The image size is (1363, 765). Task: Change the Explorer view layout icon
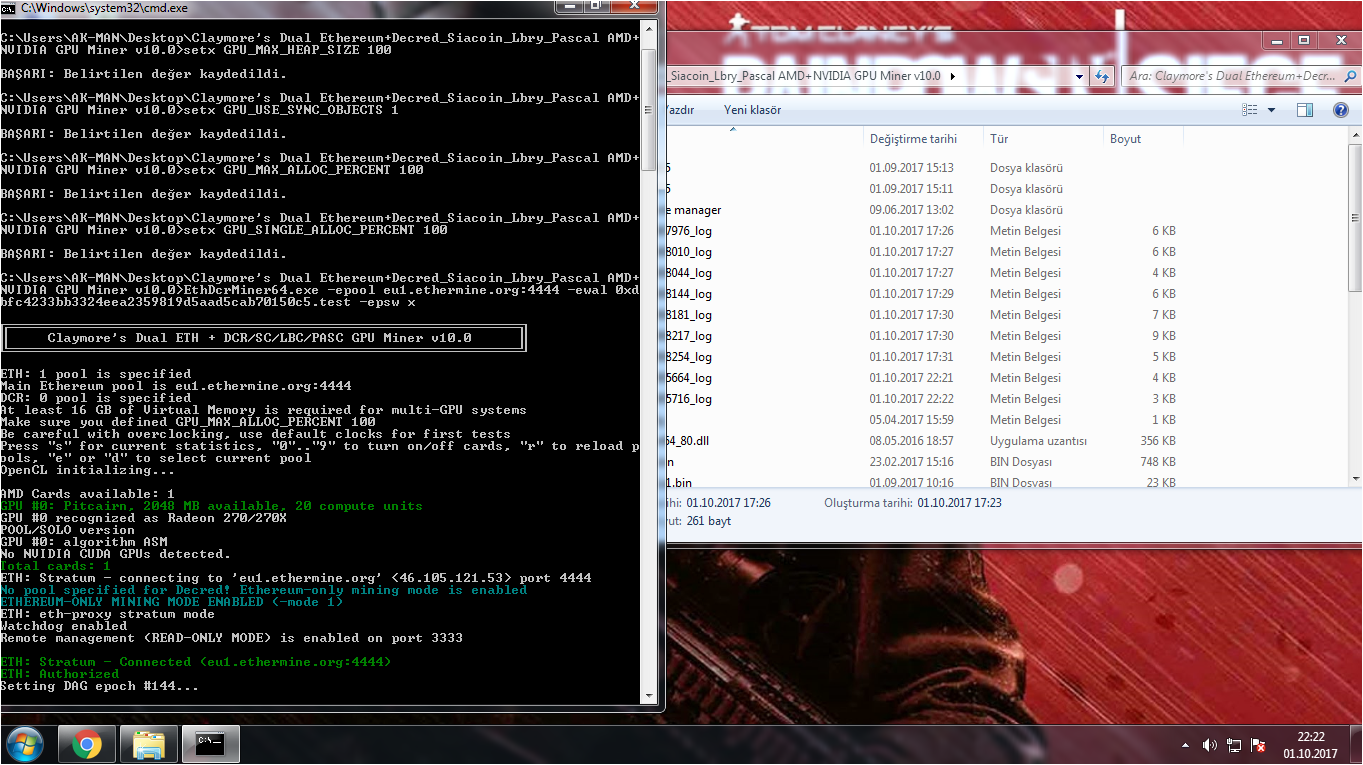pos(1250,110)
